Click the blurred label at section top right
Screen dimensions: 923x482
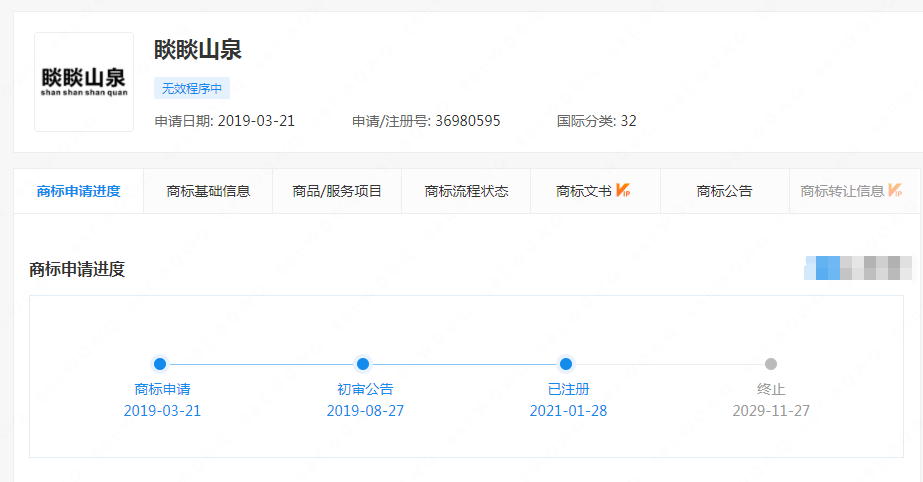tap(858, 268)
